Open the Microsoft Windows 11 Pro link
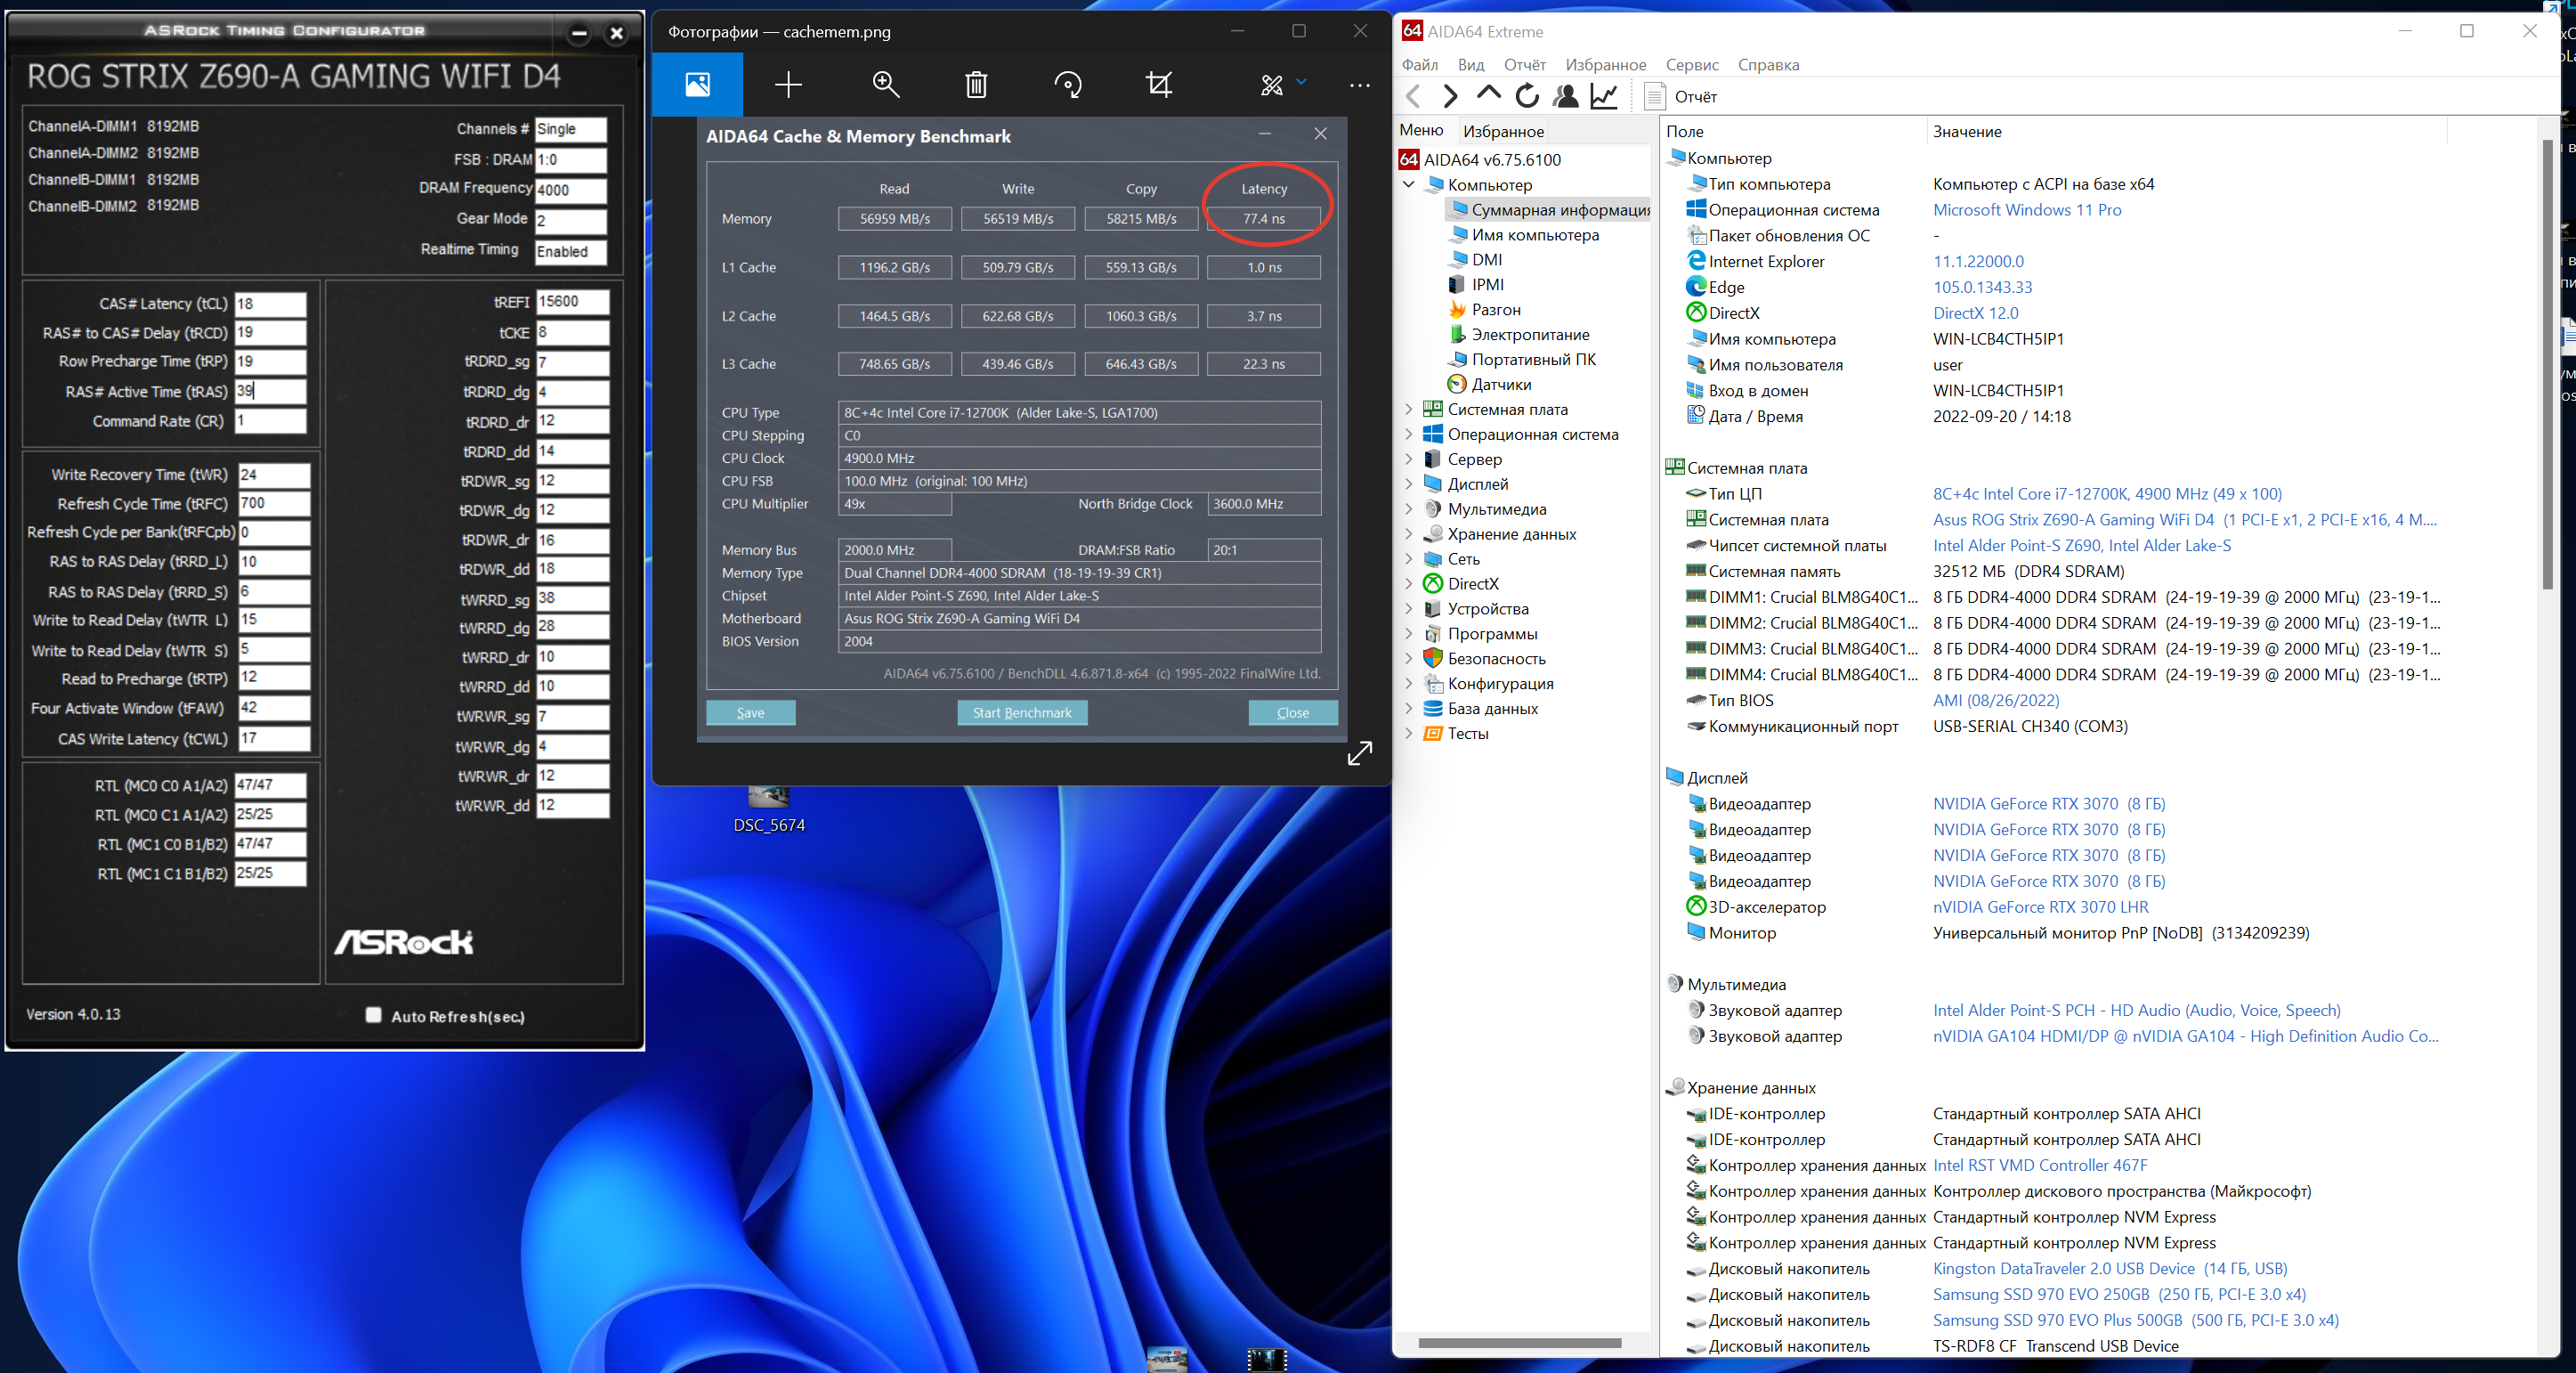The image size is (2576, 1373). (x=2026, y=210)
